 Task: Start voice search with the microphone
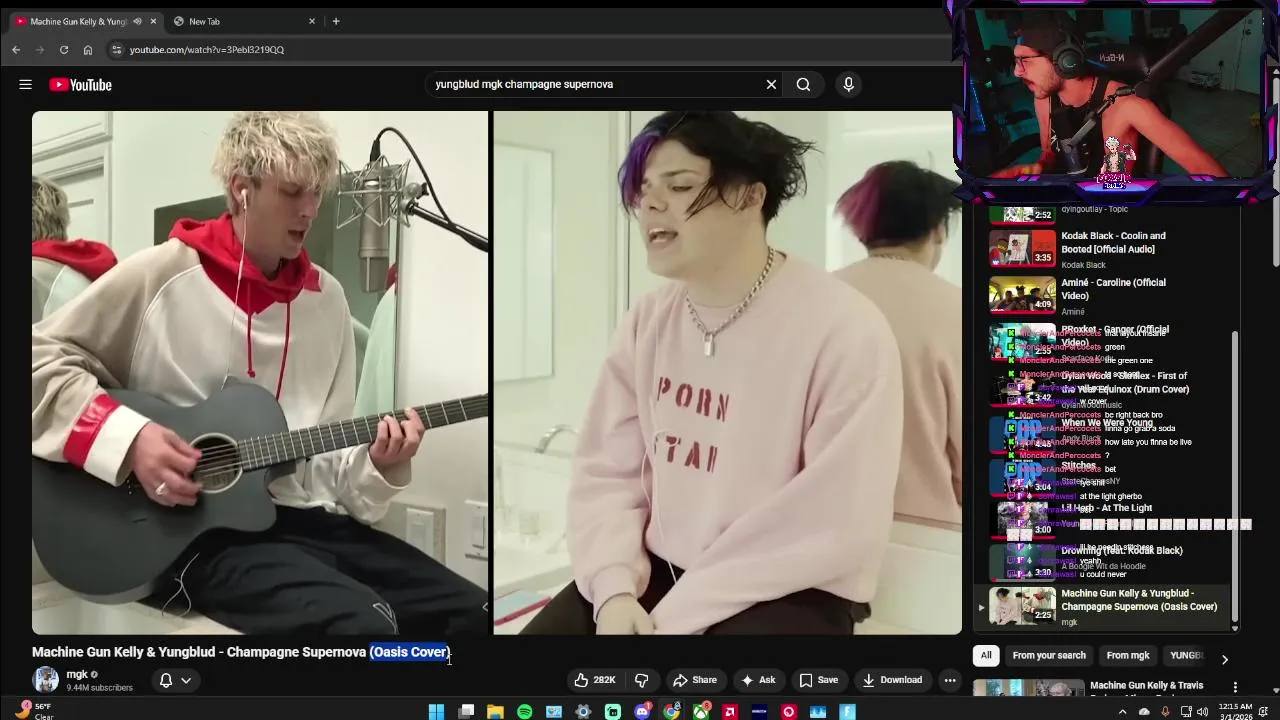(x=848, y=85)
